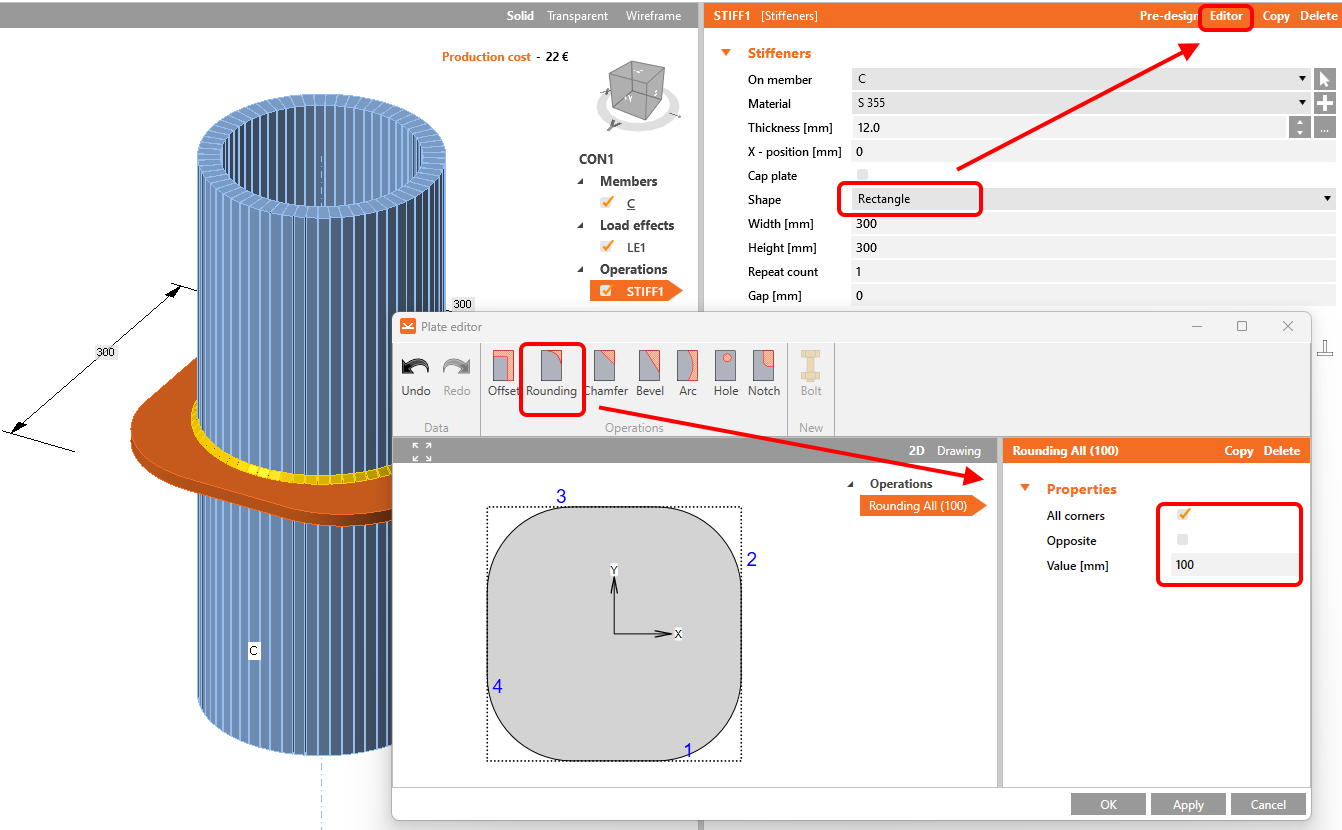This screenshot has height=830, width=1342.
Task: Switch to the Drawing tab
Action: tap(958, 451)
